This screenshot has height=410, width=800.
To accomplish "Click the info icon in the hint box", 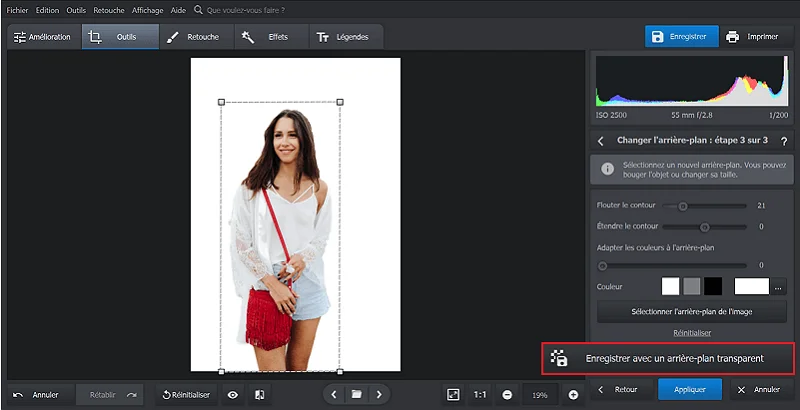I will click(x=607, y=169).
